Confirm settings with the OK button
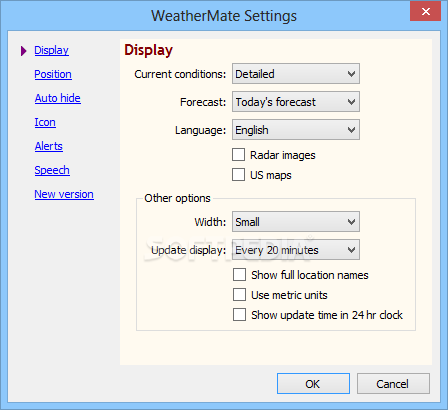 tap(313, 384)
